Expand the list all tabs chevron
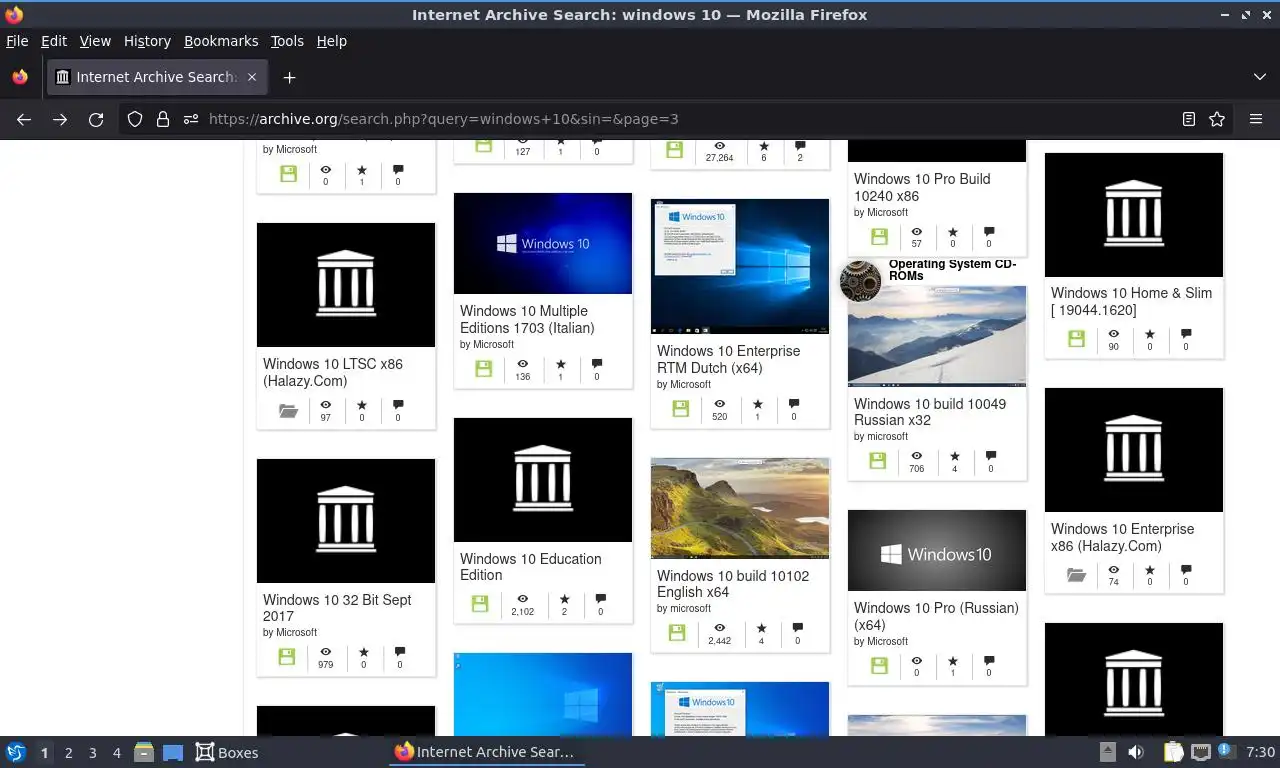Image resolution: width=1280 pixels, height=768 pixels. coord(1260,77)
